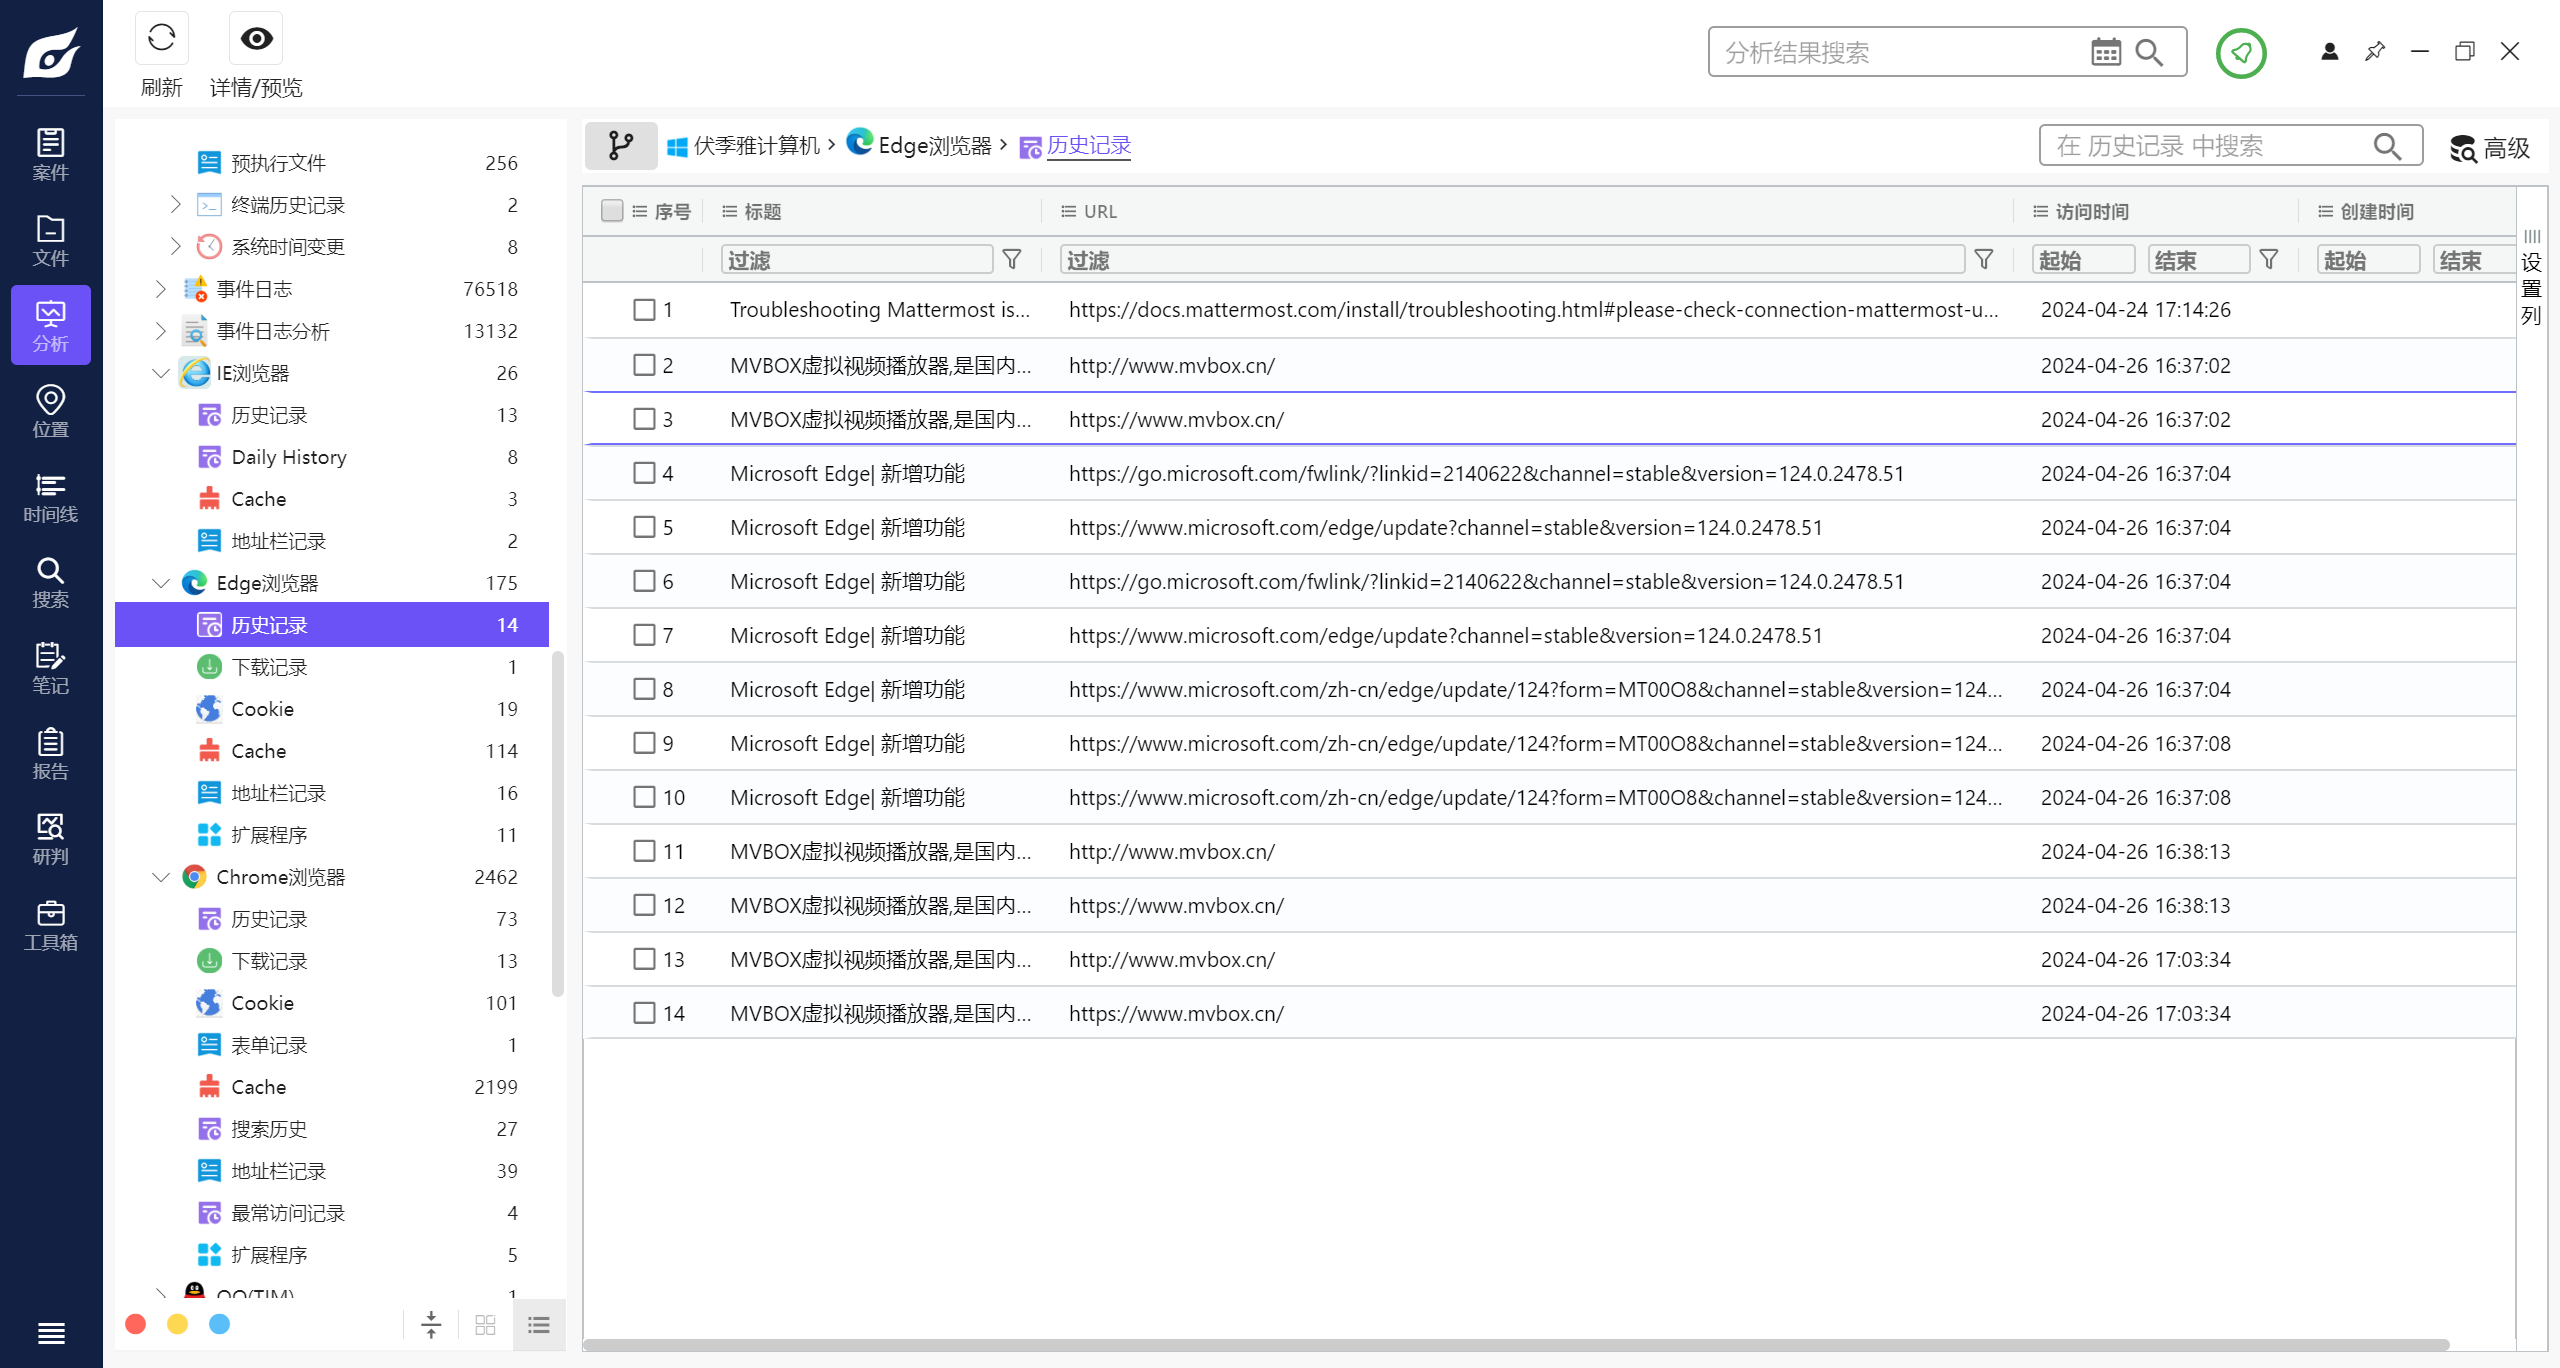
Task: Collapse the Chrome浏览器 tree node
Action: 161,877
